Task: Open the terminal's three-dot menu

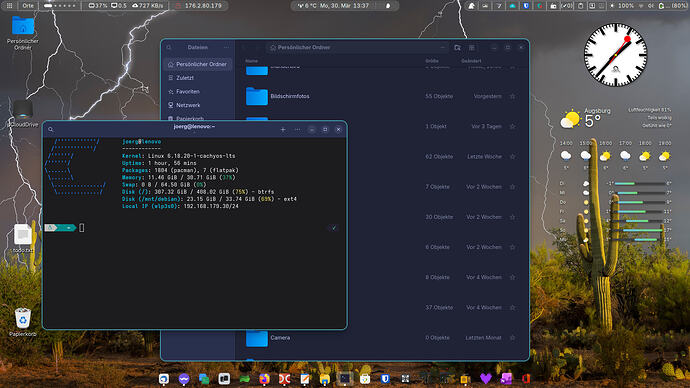Action: tap(297, 129)
